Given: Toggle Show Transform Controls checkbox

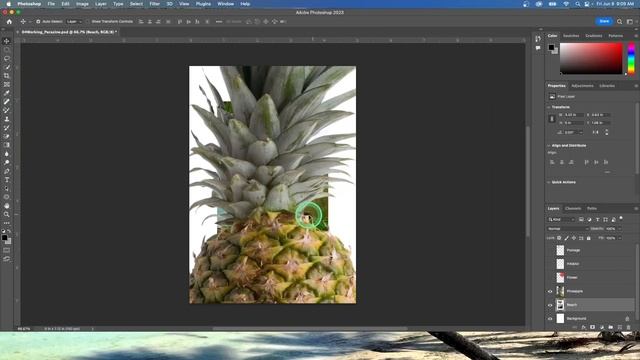Looking at the screenshot, I should [x=88, y=22].
